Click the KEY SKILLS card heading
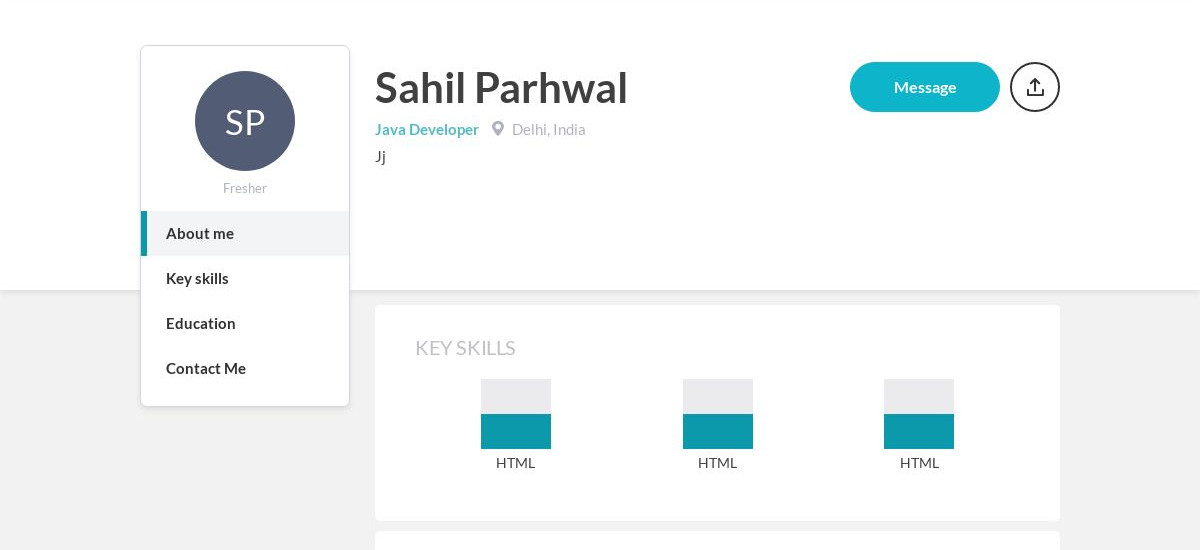Image resolution: width=1200 pixels, height=550 pixels. click(465, 348)
